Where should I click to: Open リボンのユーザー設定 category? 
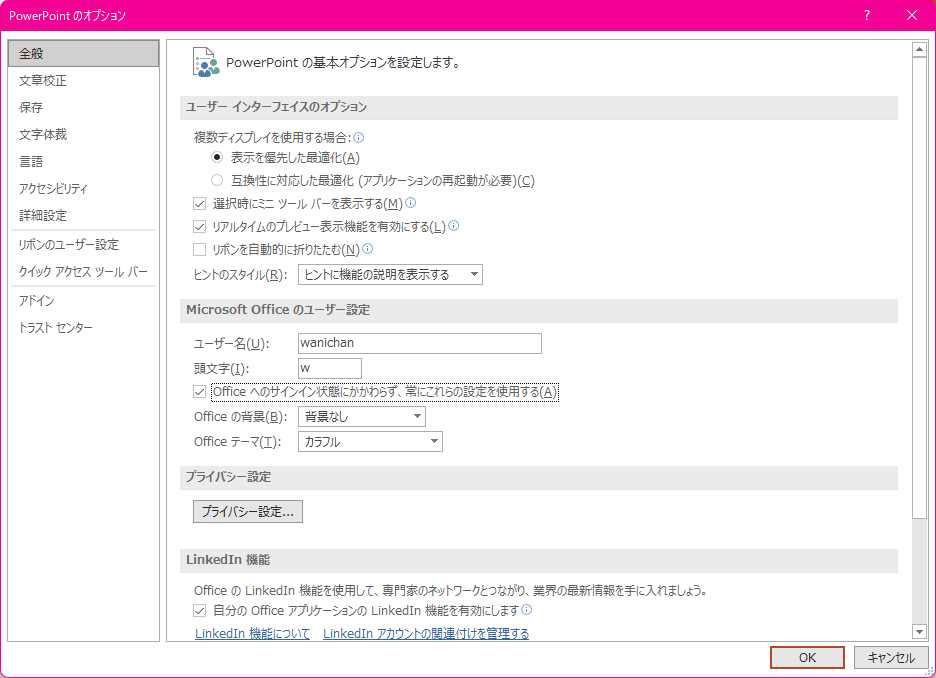[x=84, y=245]
